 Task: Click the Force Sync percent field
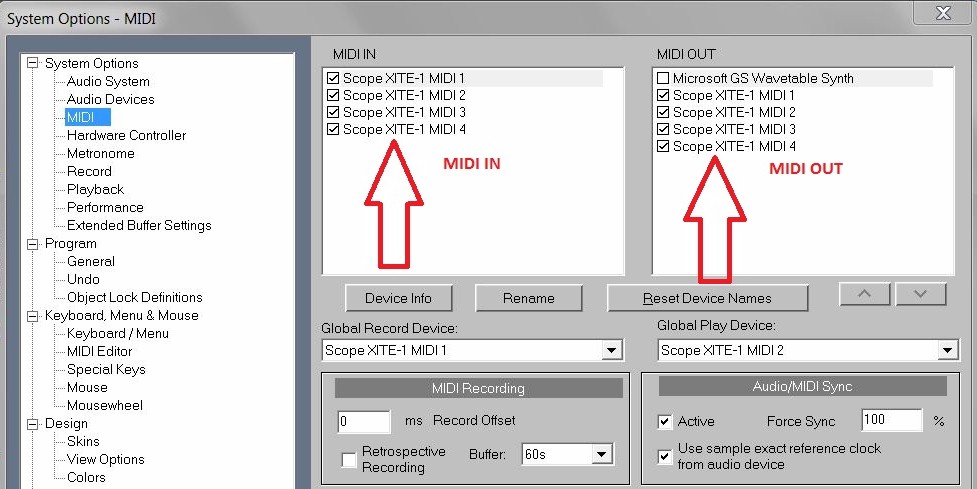(891, 420)
